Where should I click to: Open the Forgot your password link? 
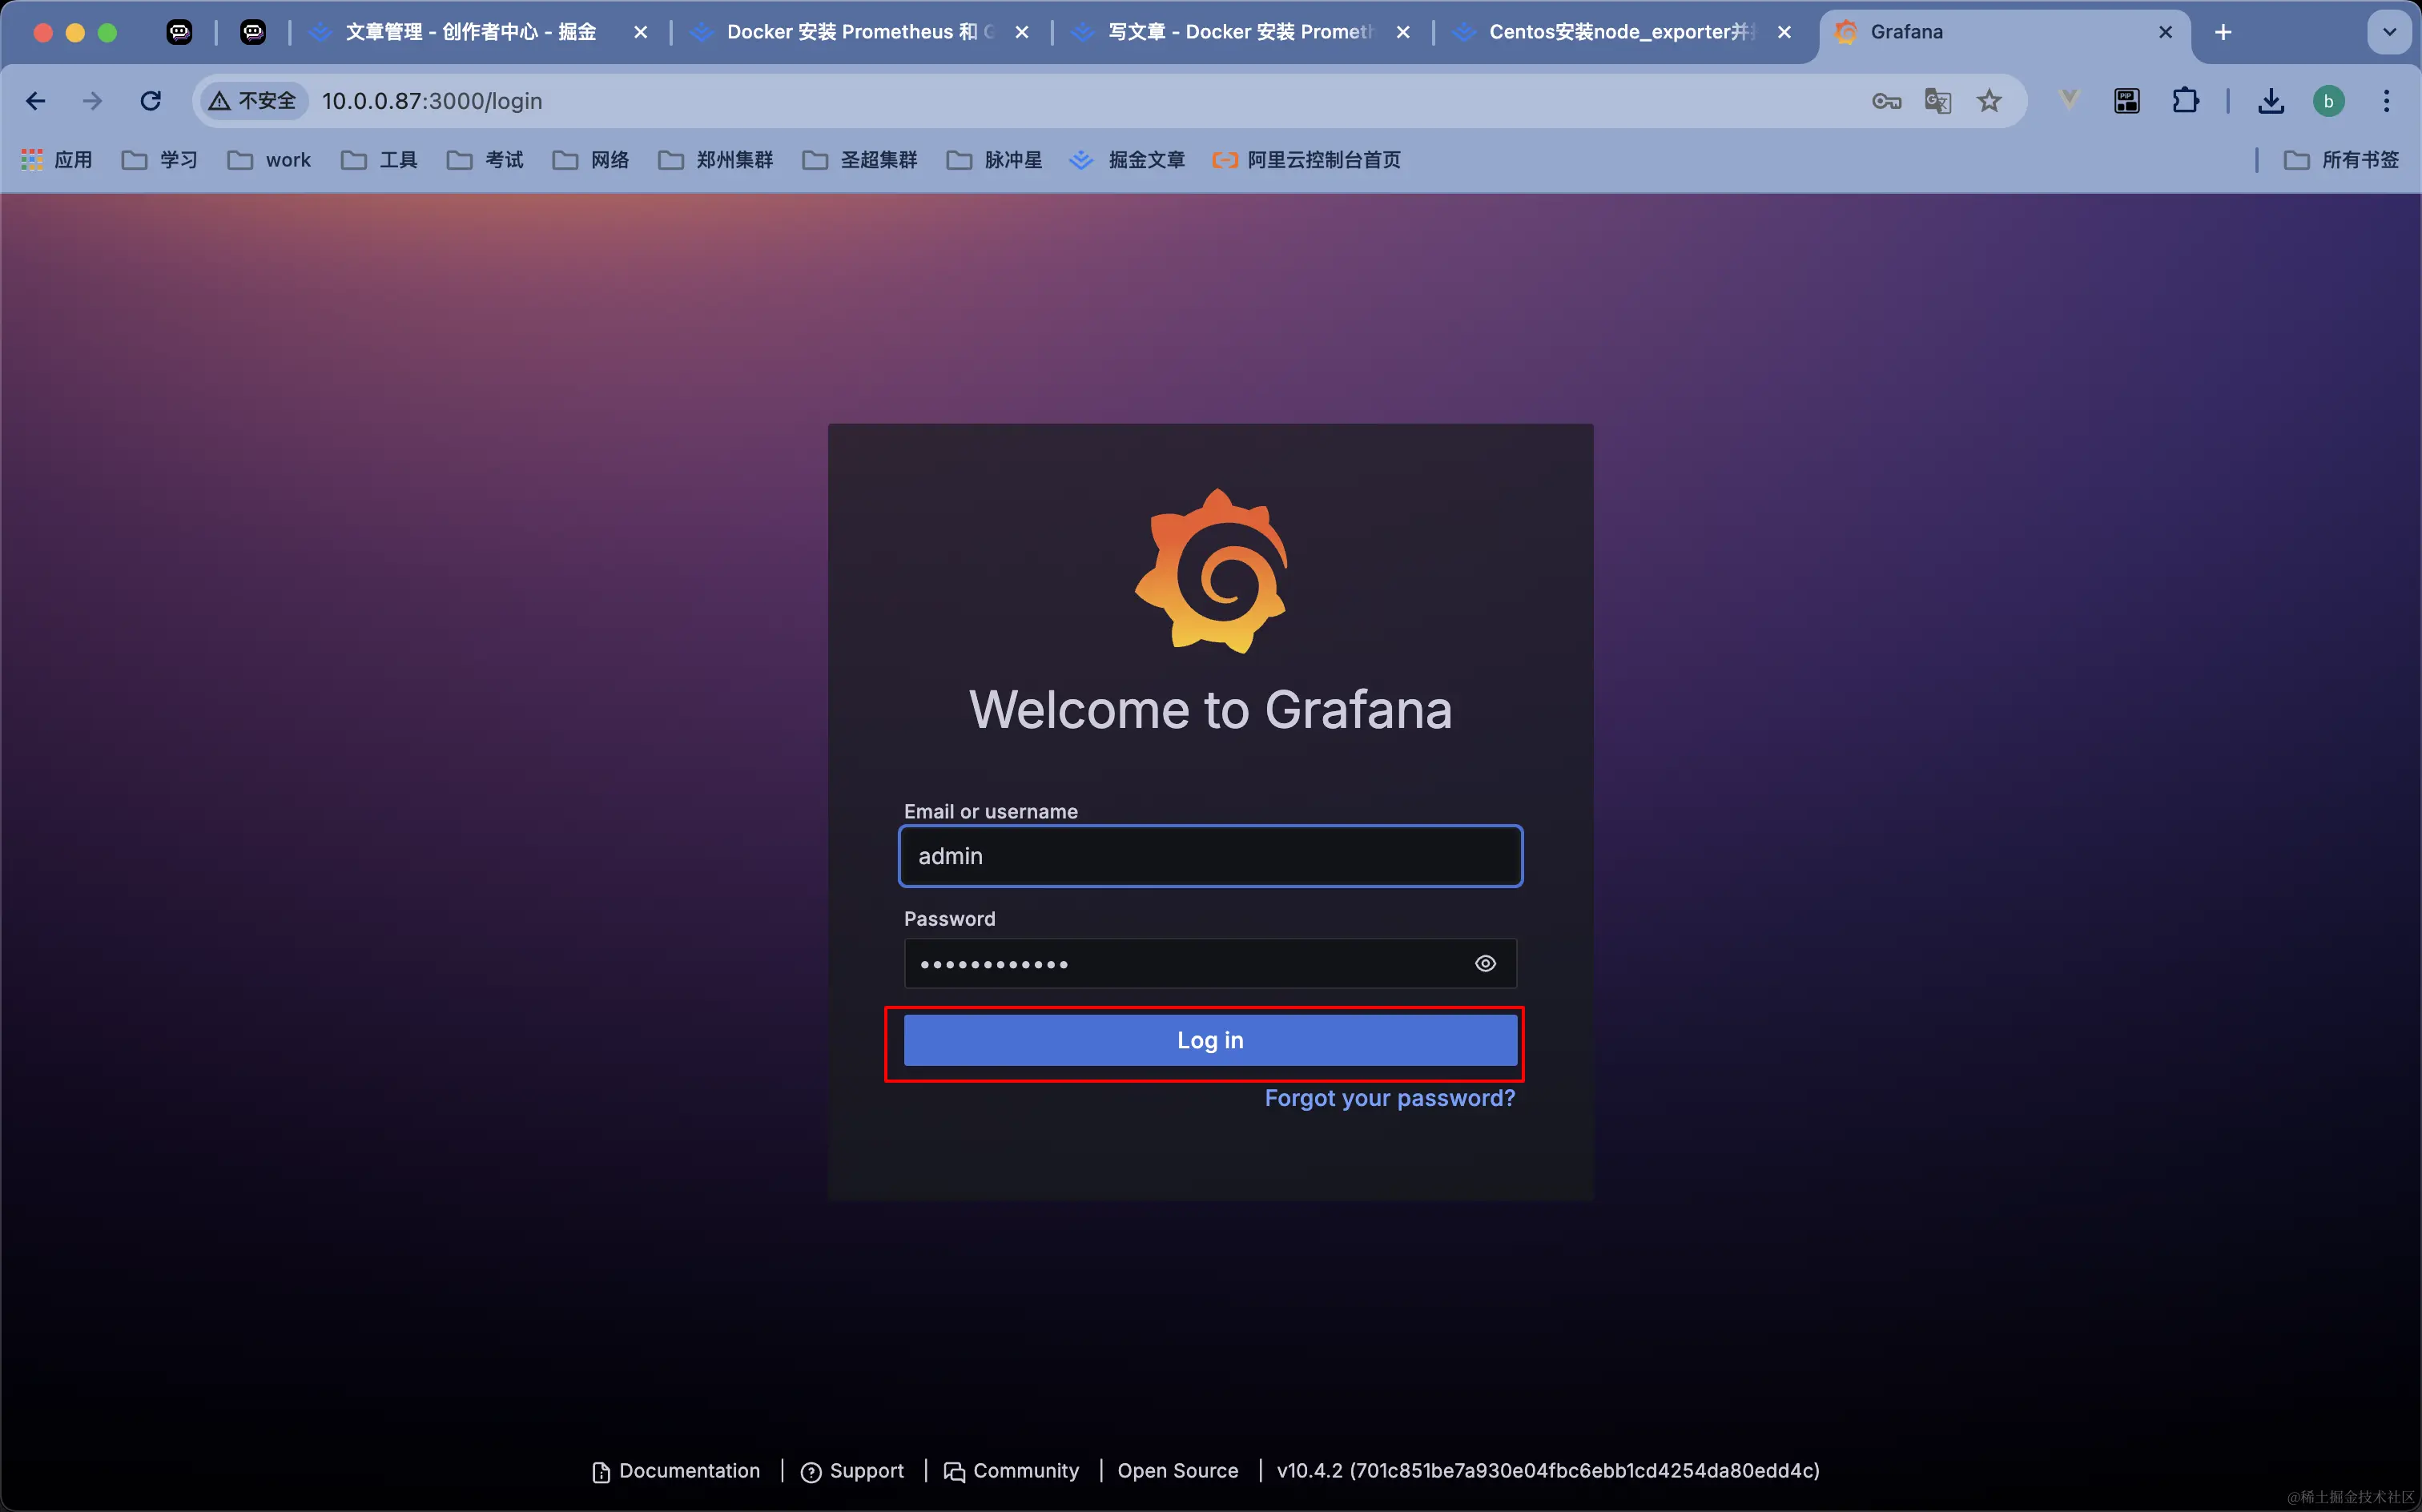click(x=1389, y=1098)
